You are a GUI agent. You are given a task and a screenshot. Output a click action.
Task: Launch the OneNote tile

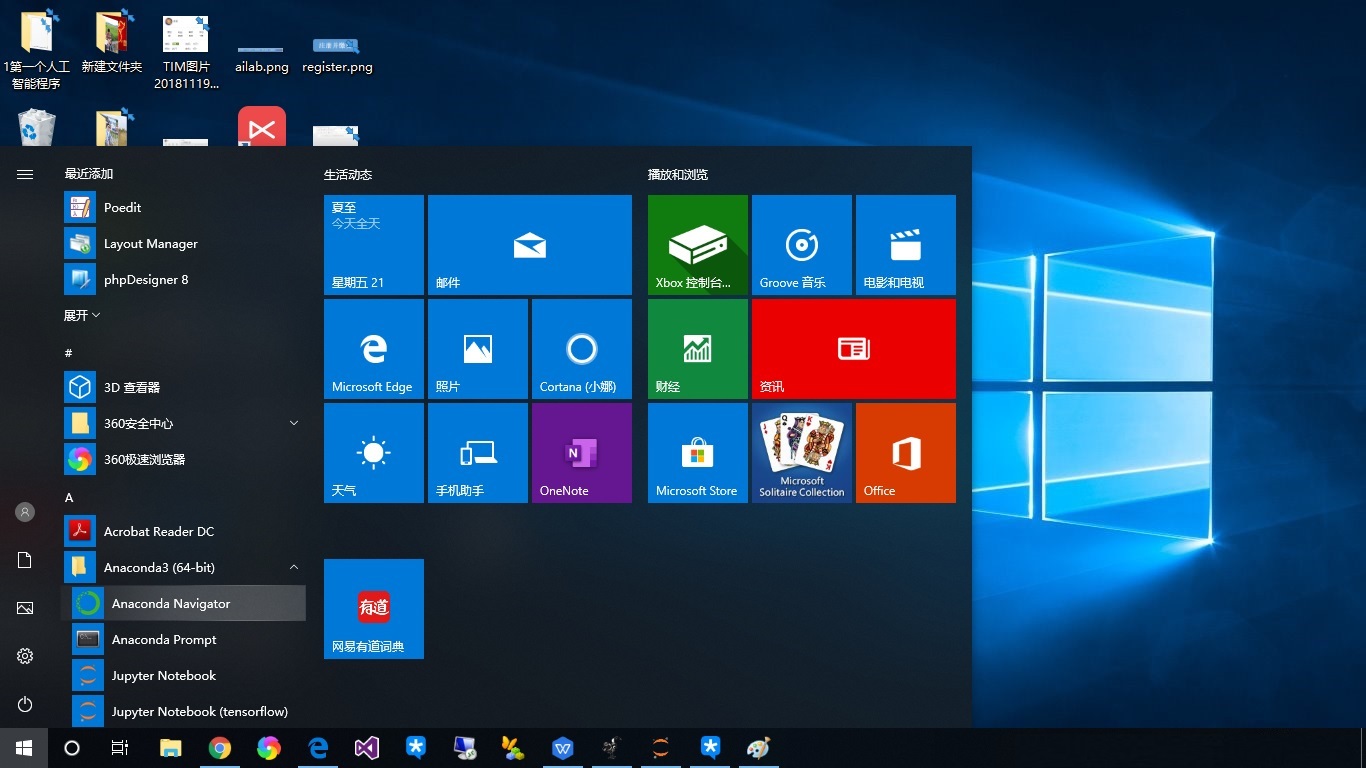click(x=582, y=453)
